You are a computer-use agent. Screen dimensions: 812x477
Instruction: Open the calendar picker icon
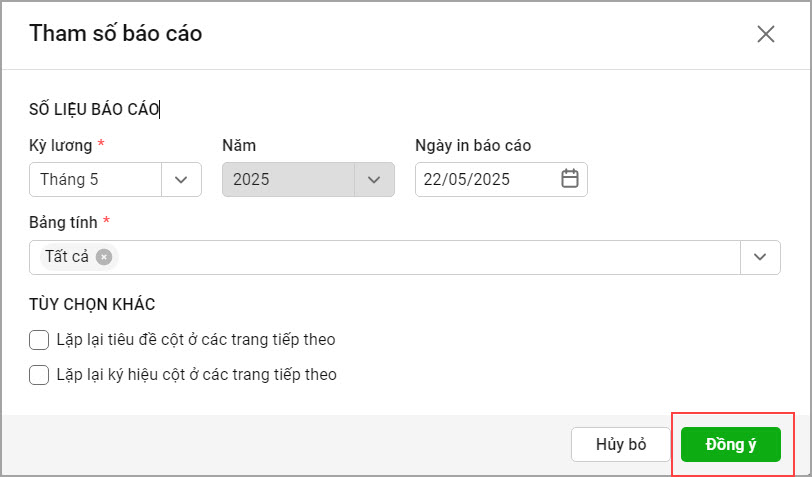click(570, 179)
